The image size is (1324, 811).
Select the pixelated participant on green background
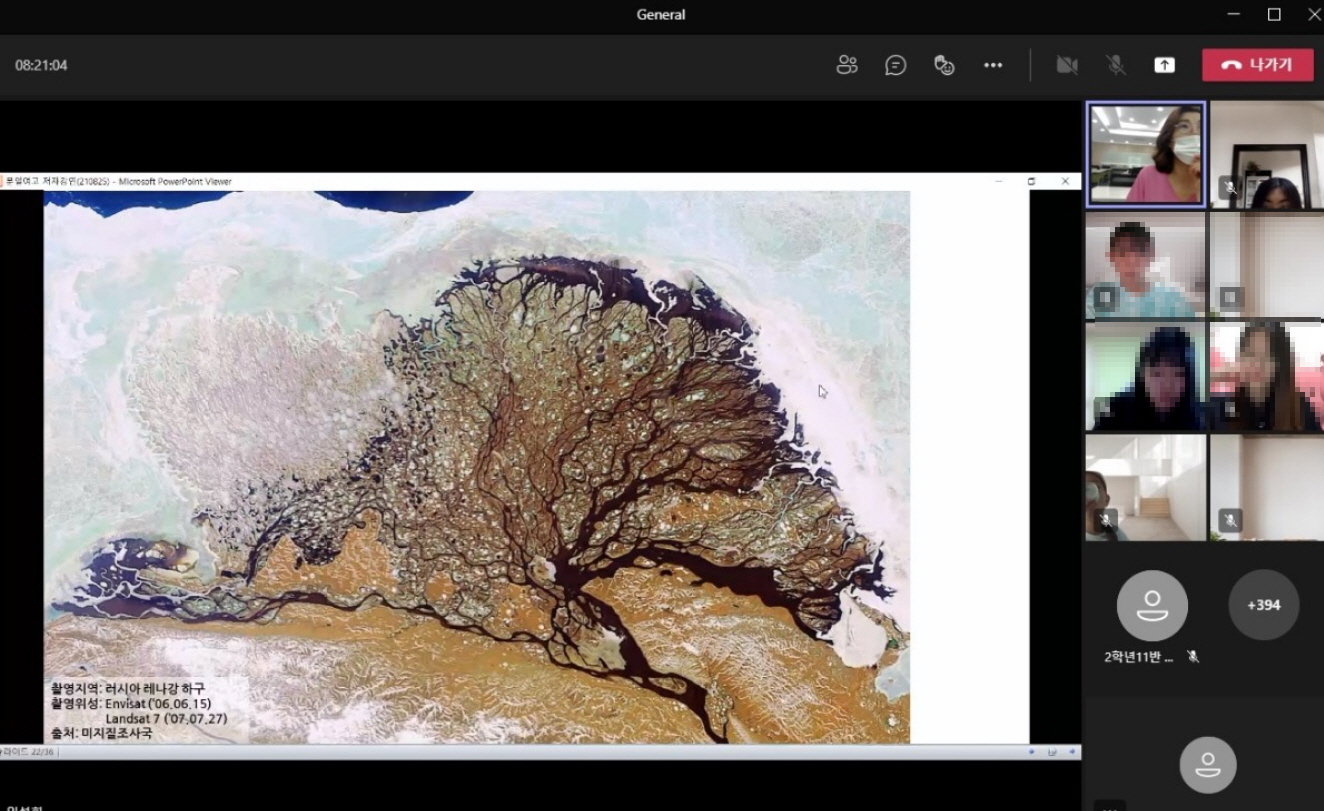tap(1146, 376)
